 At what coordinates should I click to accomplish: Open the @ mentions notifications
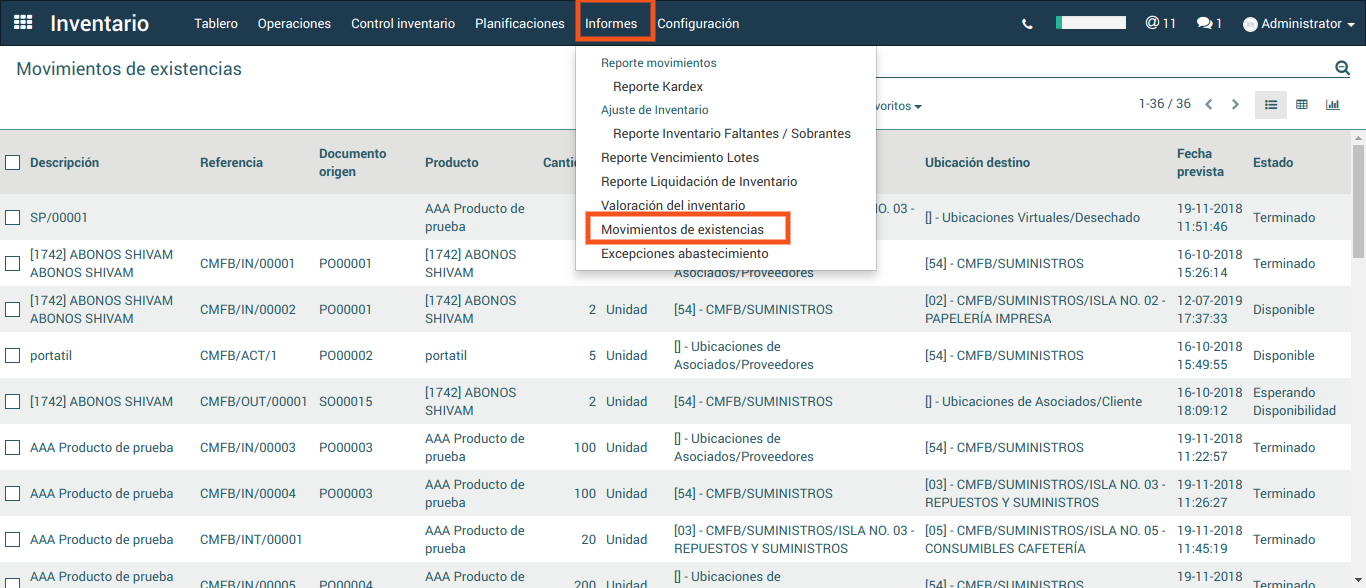[x=1160, y=23]
